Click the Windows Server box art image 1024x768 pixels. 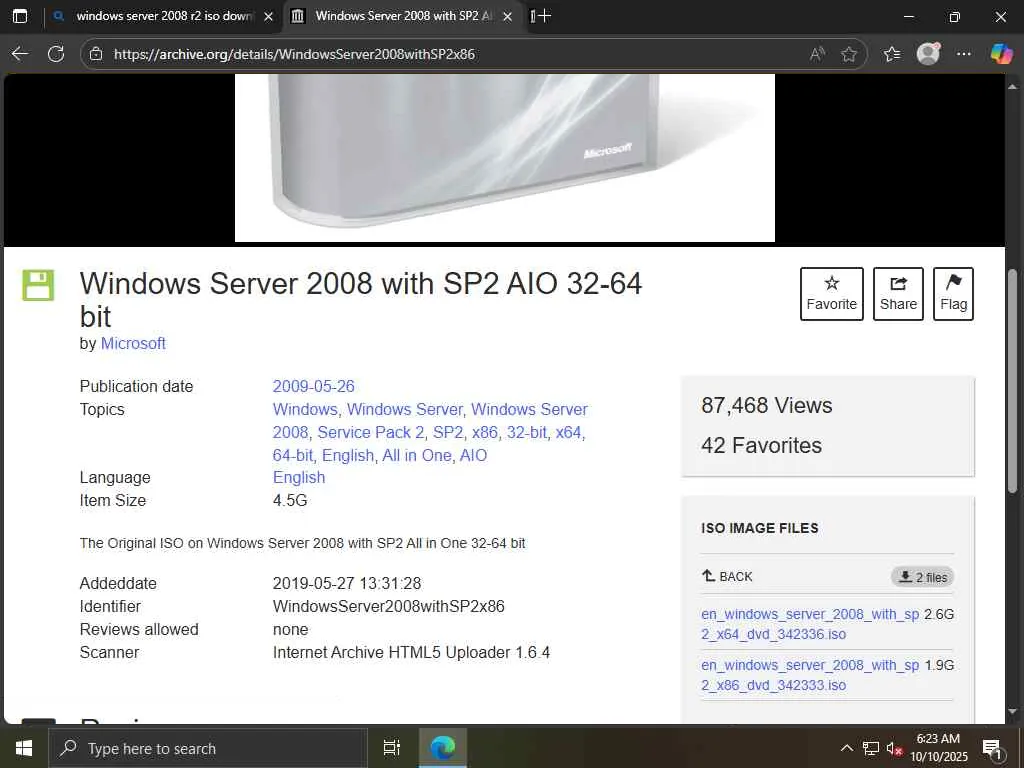point(505,157)
